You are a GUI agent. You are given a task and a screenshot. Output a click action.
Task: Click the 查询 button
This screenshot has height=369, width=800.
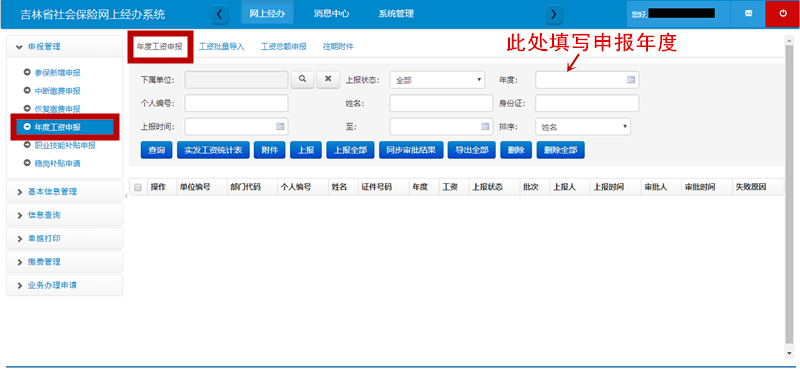tap(157, 150)
